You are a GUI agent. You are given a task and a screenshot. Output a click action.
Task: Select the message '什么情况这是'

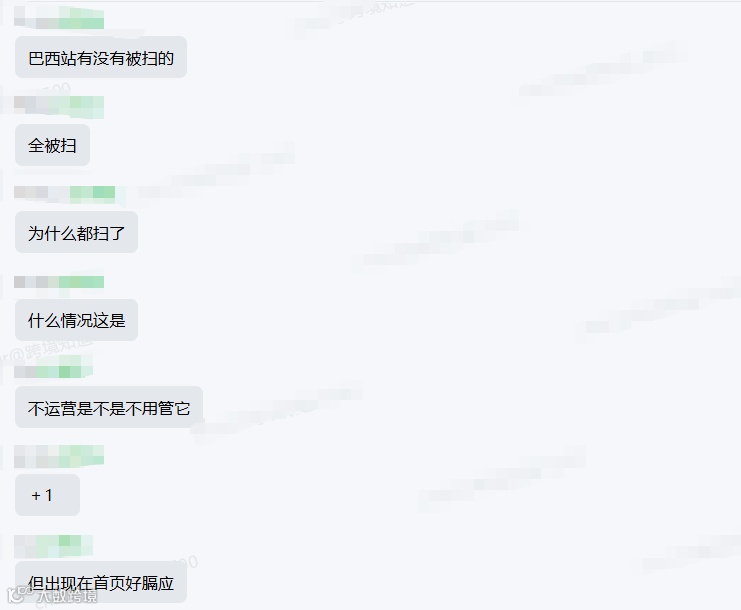tap(76, 320)
